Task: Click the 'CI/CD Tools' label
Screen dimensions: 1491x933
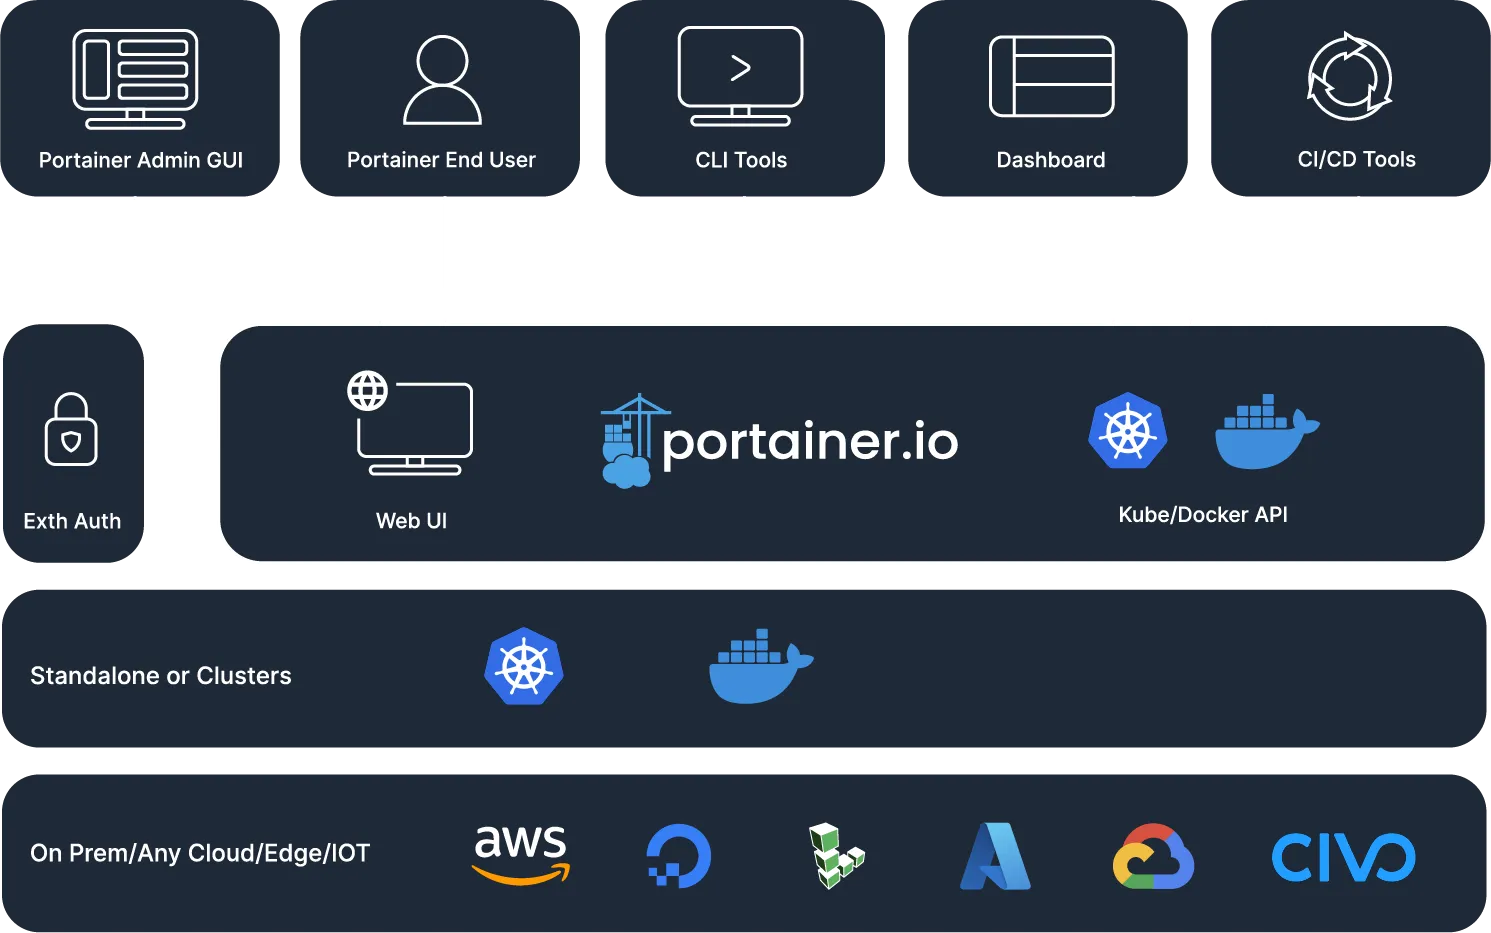Action: point(1357,159)
